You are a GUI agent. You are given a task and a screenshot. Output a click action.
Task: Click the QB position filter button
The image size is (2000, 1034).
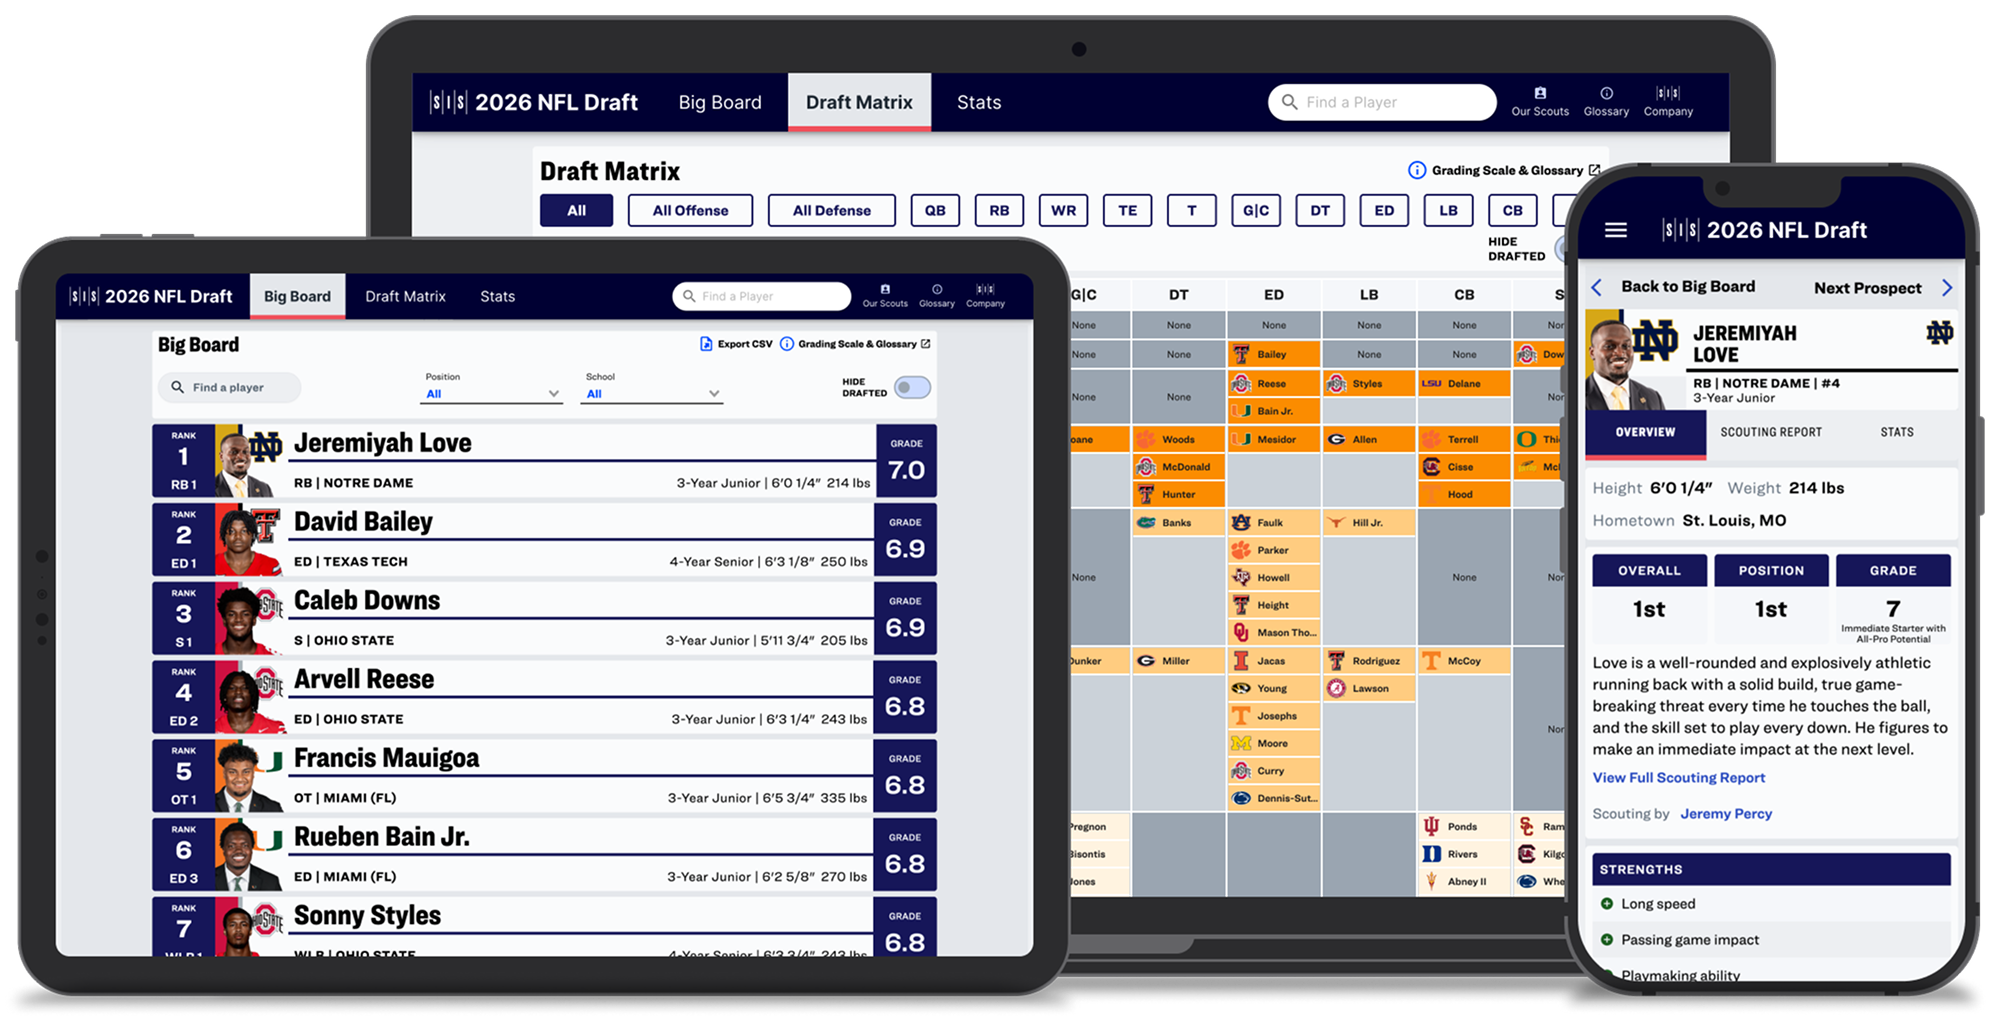(935, 210)
